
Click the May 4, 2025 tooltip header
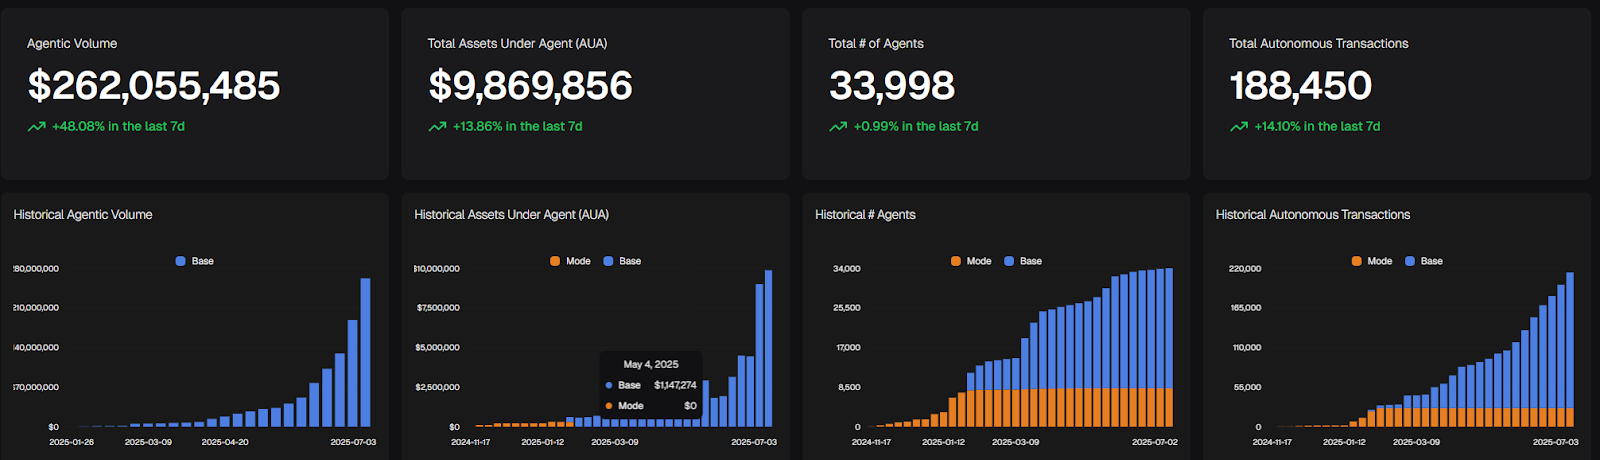click(x=651, y=364)
